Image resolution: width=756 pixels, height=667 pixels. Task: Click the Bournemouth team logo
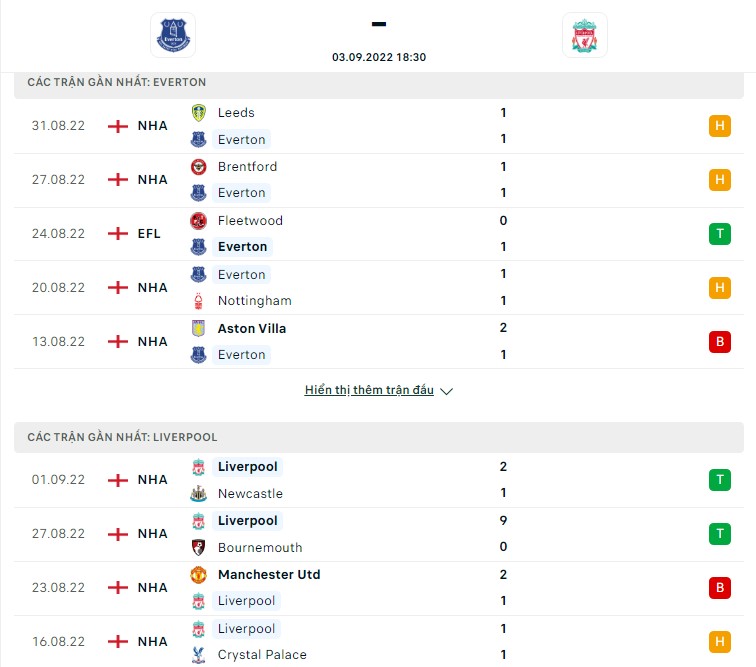[x=198, y=548]
